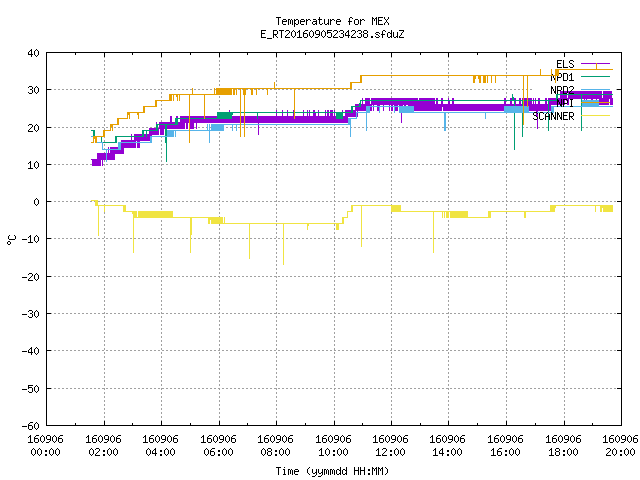Screen dimensions: 640x480
Task: Click the y-axis label '30'
Action: (x=33, y=90)
